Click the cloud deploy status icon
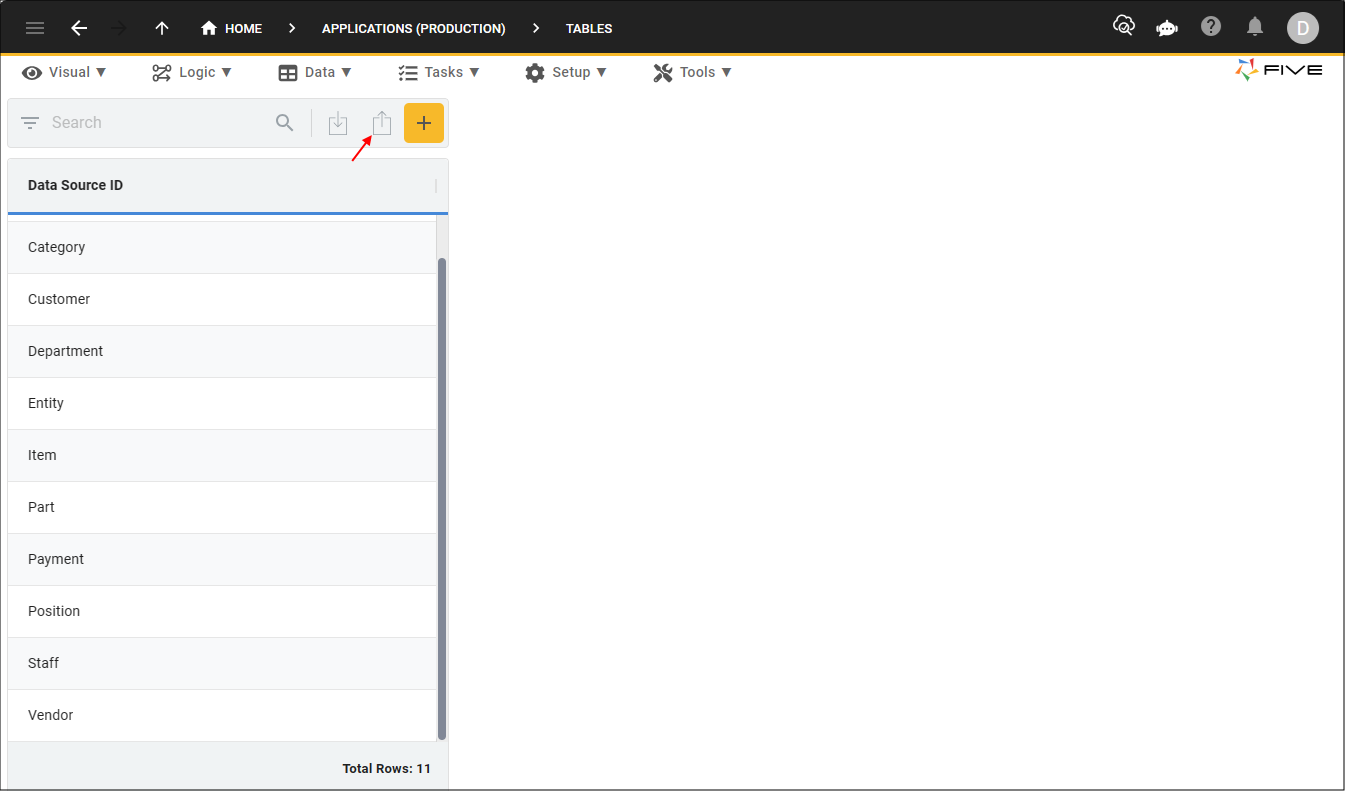Screen dimensions: 1345x791 pos(1124,26)
